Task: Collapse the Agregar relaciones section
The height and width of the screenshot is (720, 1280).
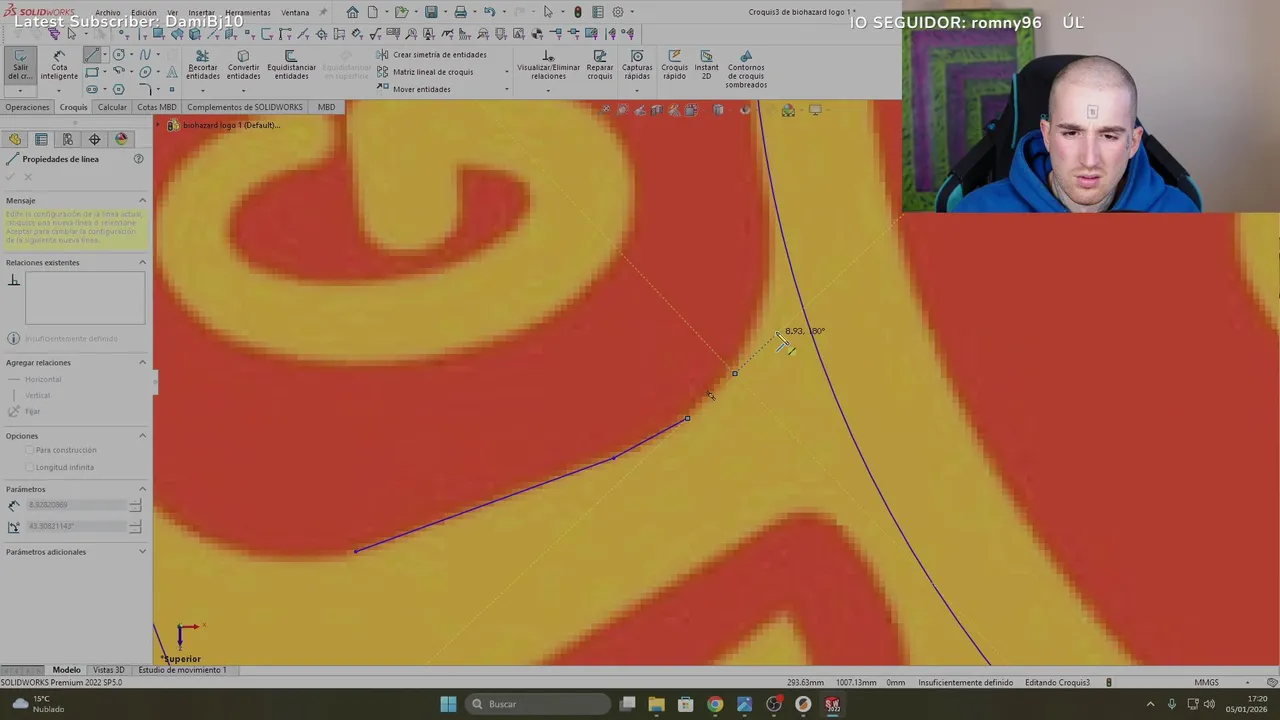Action: (142, 363)
